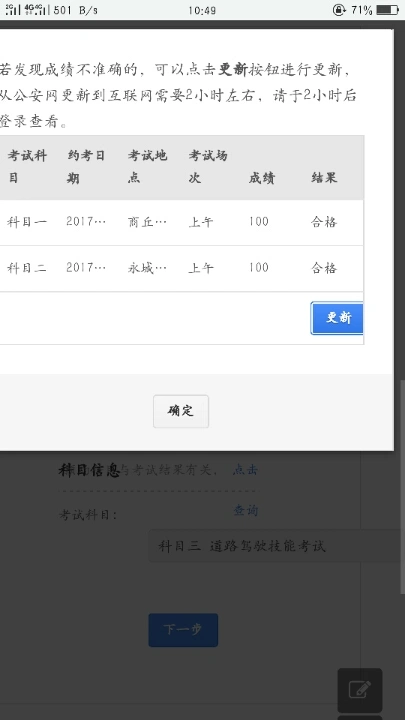The image size is (405, 720).
Task: Tap truncated location 永城… cell
Action: tap(147, 268)
